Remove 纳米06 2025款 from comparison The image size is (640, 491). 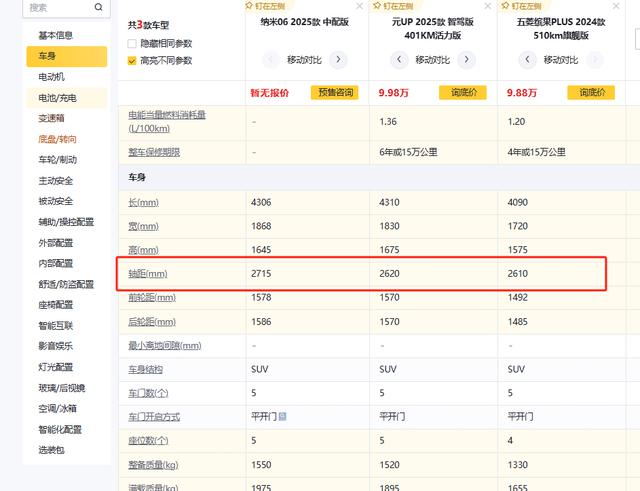(360, 6)
